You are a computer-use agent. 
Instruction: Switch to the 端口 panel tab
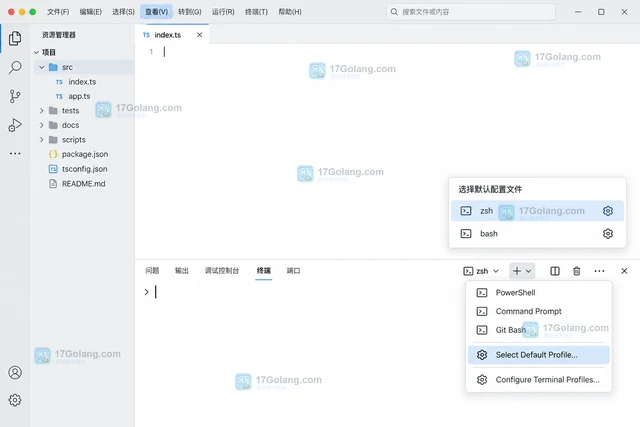293,271
